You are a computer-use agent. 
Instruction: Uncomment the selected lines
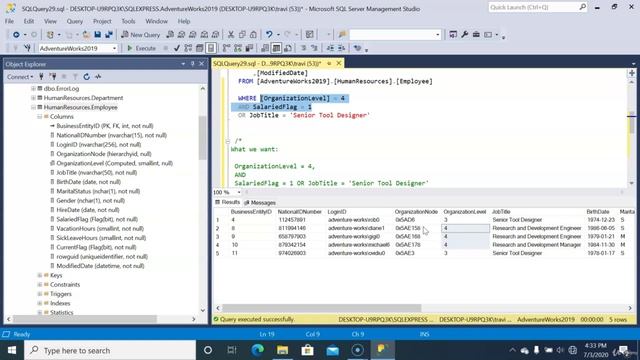coord(314,48)
